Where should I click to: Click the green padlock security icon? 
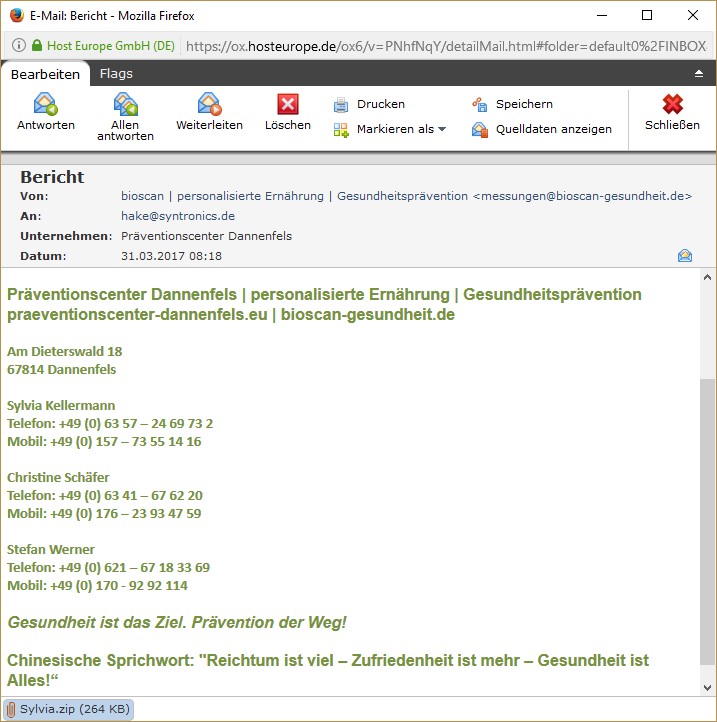37,45
